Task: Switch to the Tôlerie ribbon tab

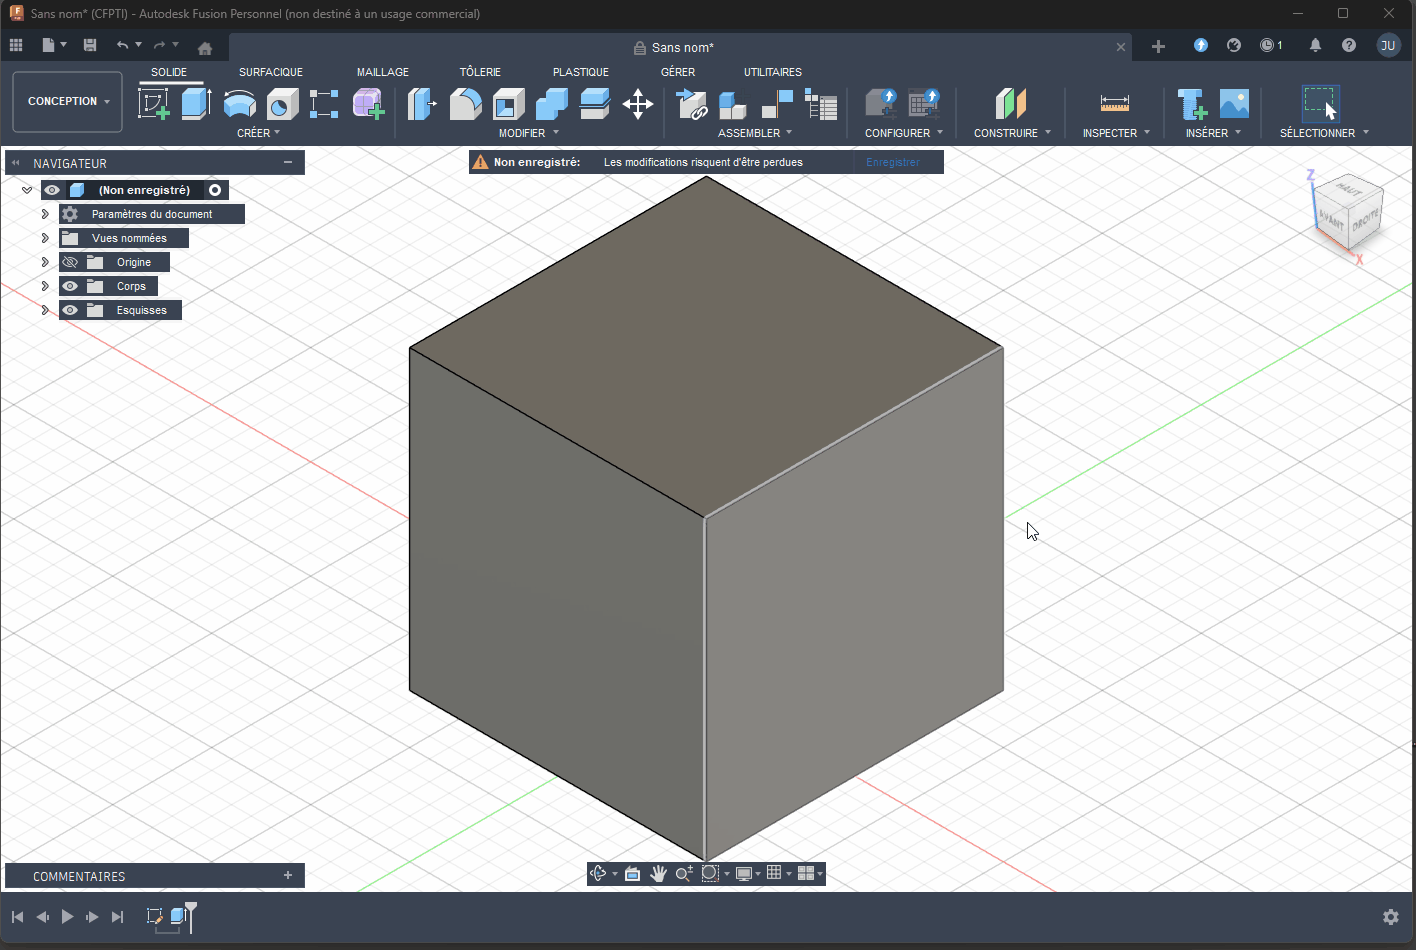Action: click(x=480, y=71)
